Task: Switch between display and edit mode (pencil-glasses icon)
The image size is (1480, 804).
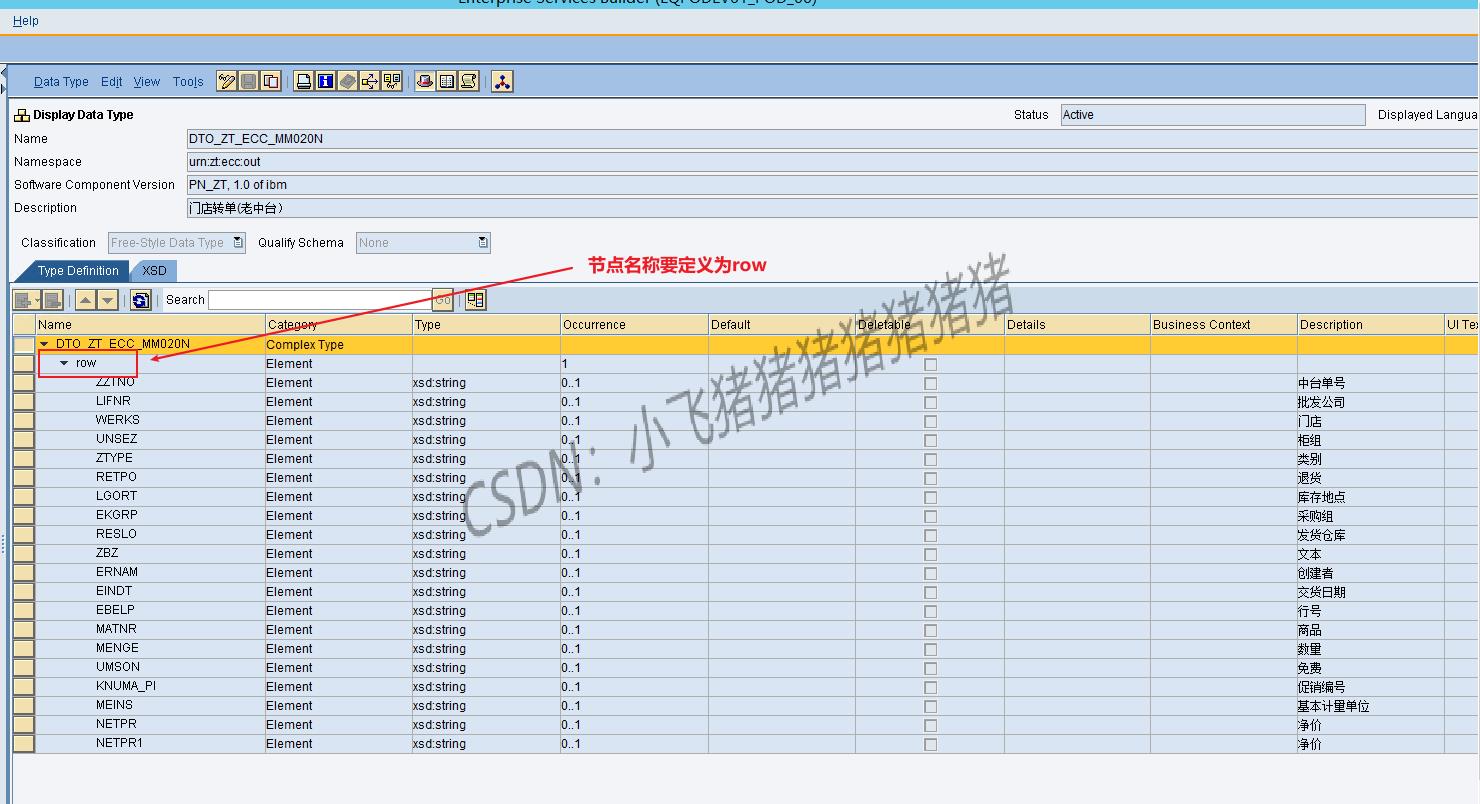Action: [228, 82]
